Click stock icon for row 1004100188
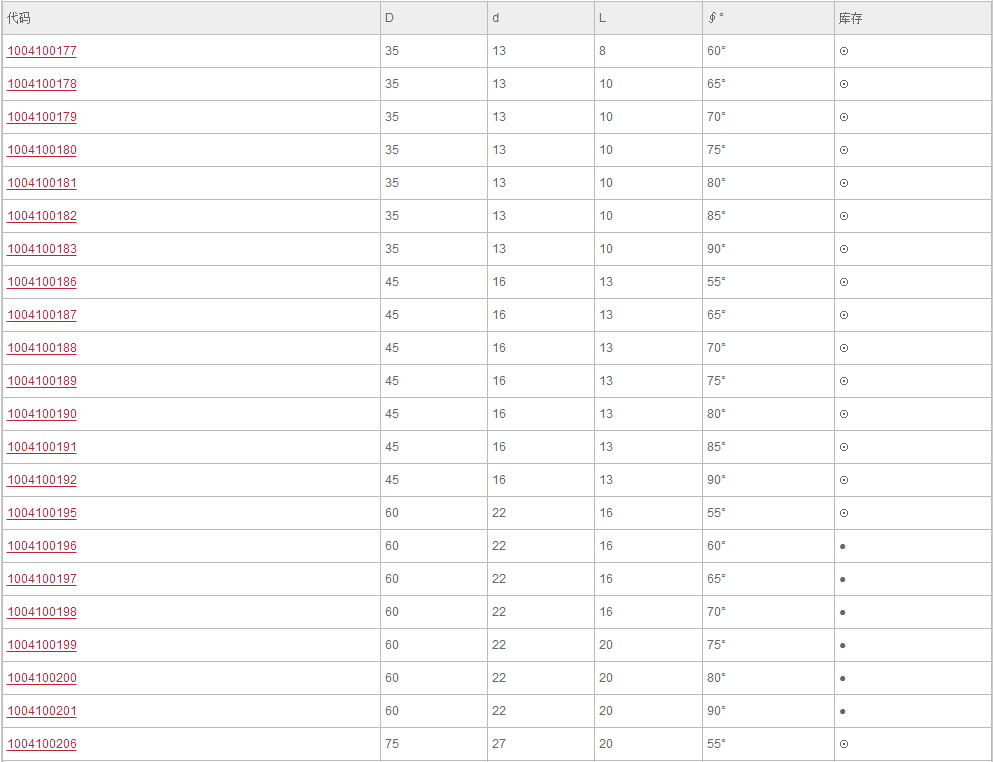The width and height of the screenshot is (993, 762). click(x=844, y=348)
